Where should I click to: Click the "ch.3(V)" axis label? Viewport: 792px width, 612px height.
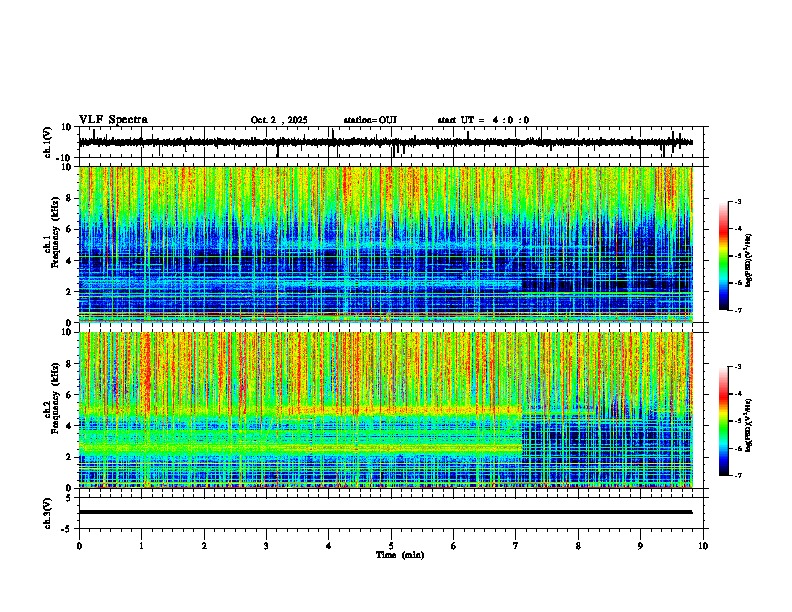pos(48,513)
